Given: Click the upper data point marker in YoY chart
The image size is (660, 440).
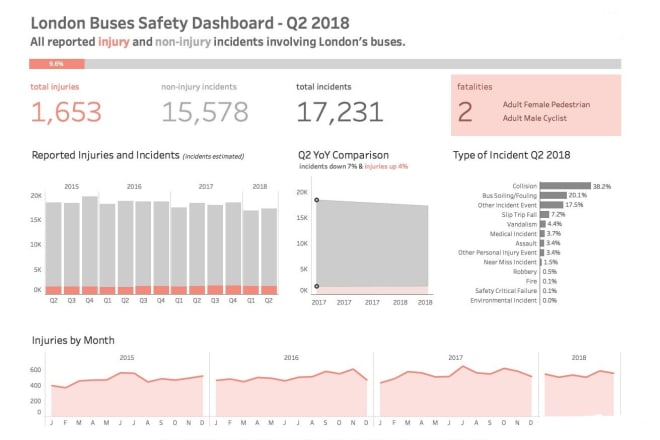Looking at the screenshot, I should click(317, 200).
